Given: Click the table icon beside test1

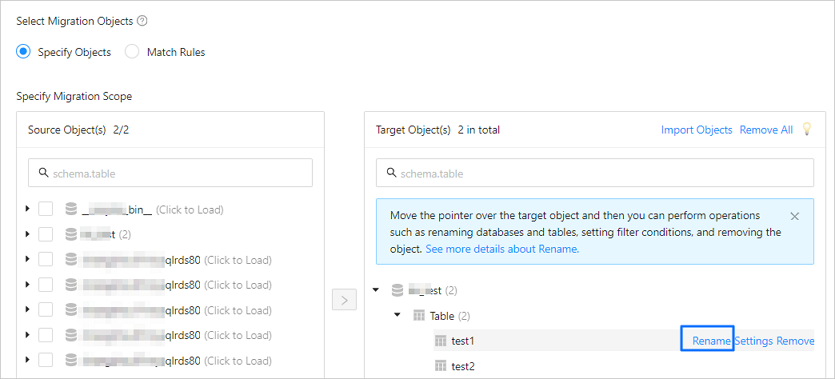Looking at the screenshot, I should (440, 341).
